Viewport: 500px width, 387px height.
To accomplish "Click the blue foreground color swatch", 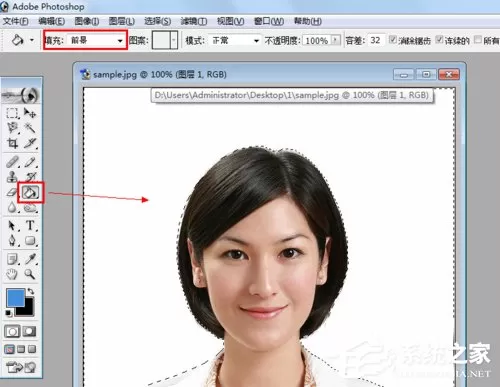I will pos(15,297).
